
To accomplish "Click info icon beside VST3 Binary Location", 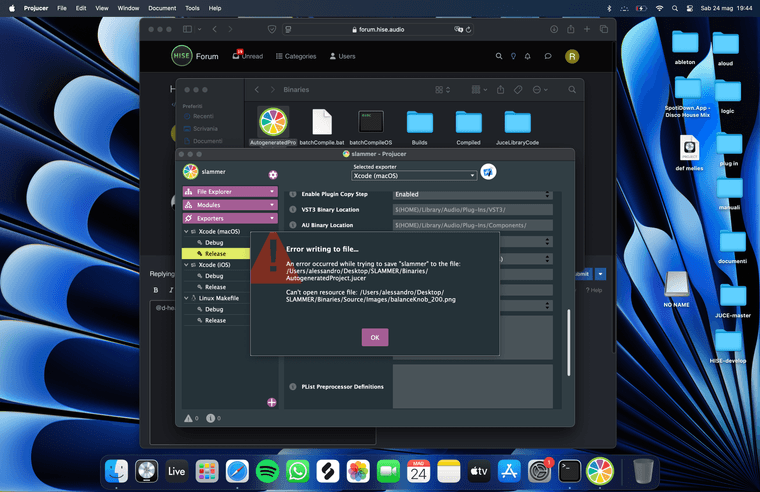I will tap(293, 210).
